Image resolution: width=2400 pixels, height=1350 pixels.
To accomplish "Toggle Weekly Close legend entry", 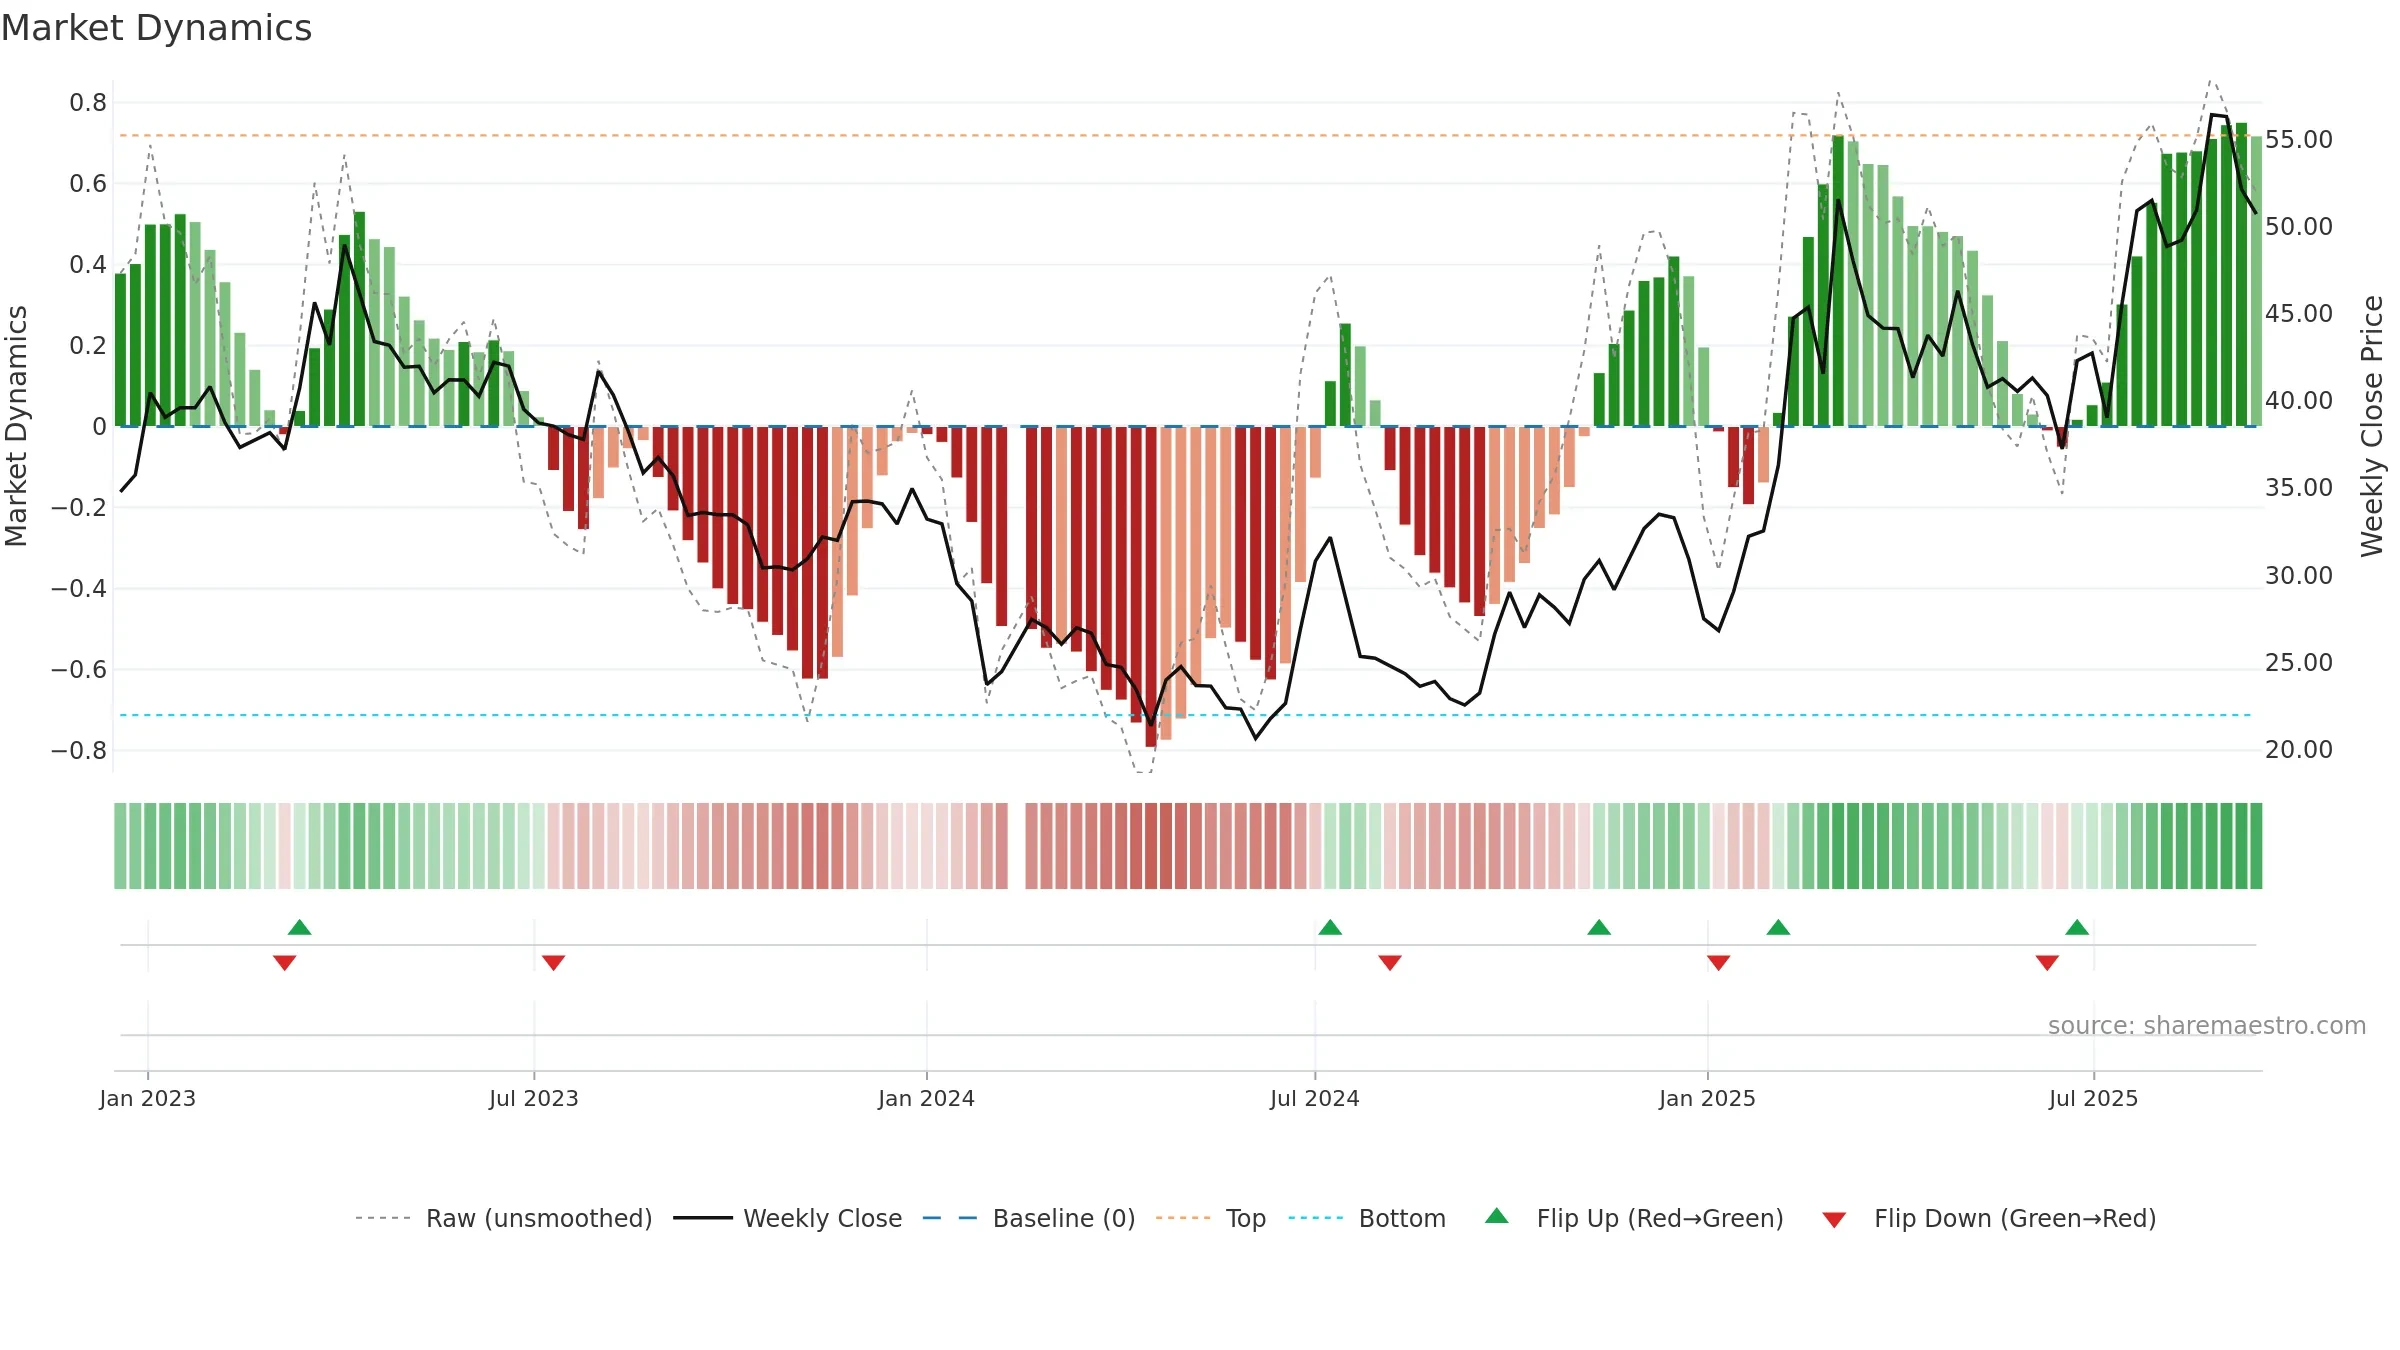I will point(788,1218).
